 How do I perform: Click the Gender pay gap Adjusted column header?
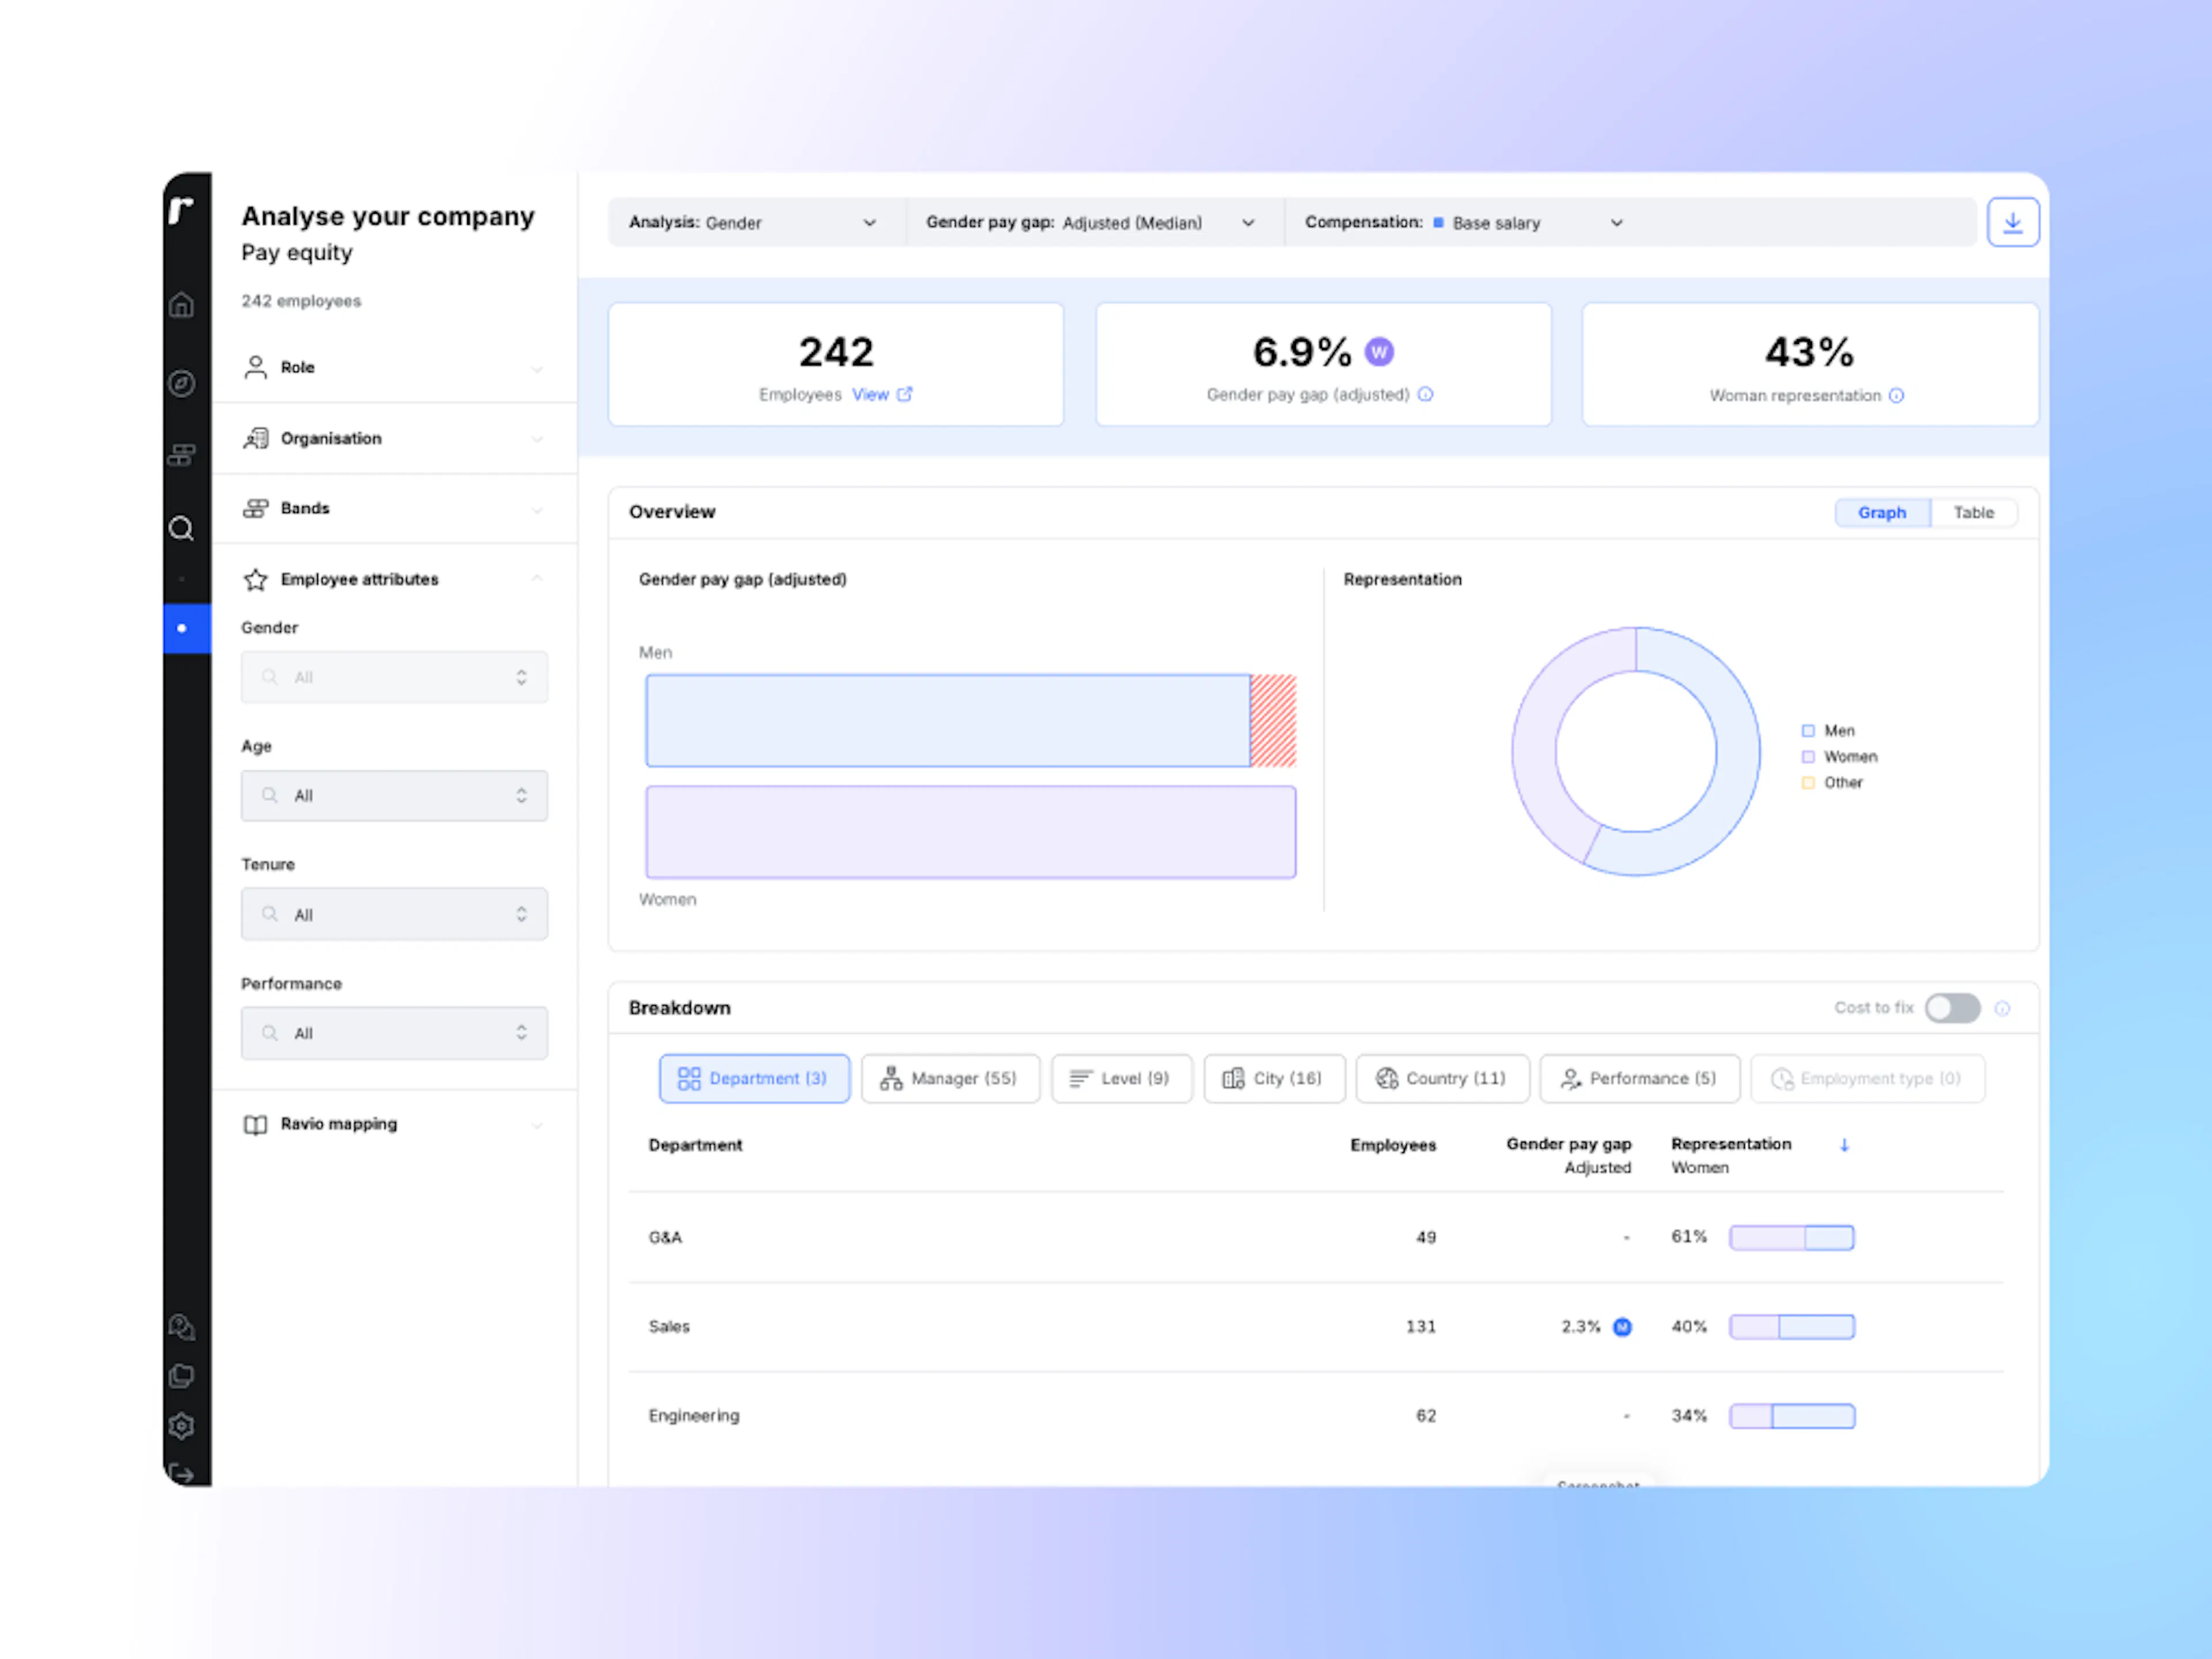pyautogui.click(x=1568, y=1155)
